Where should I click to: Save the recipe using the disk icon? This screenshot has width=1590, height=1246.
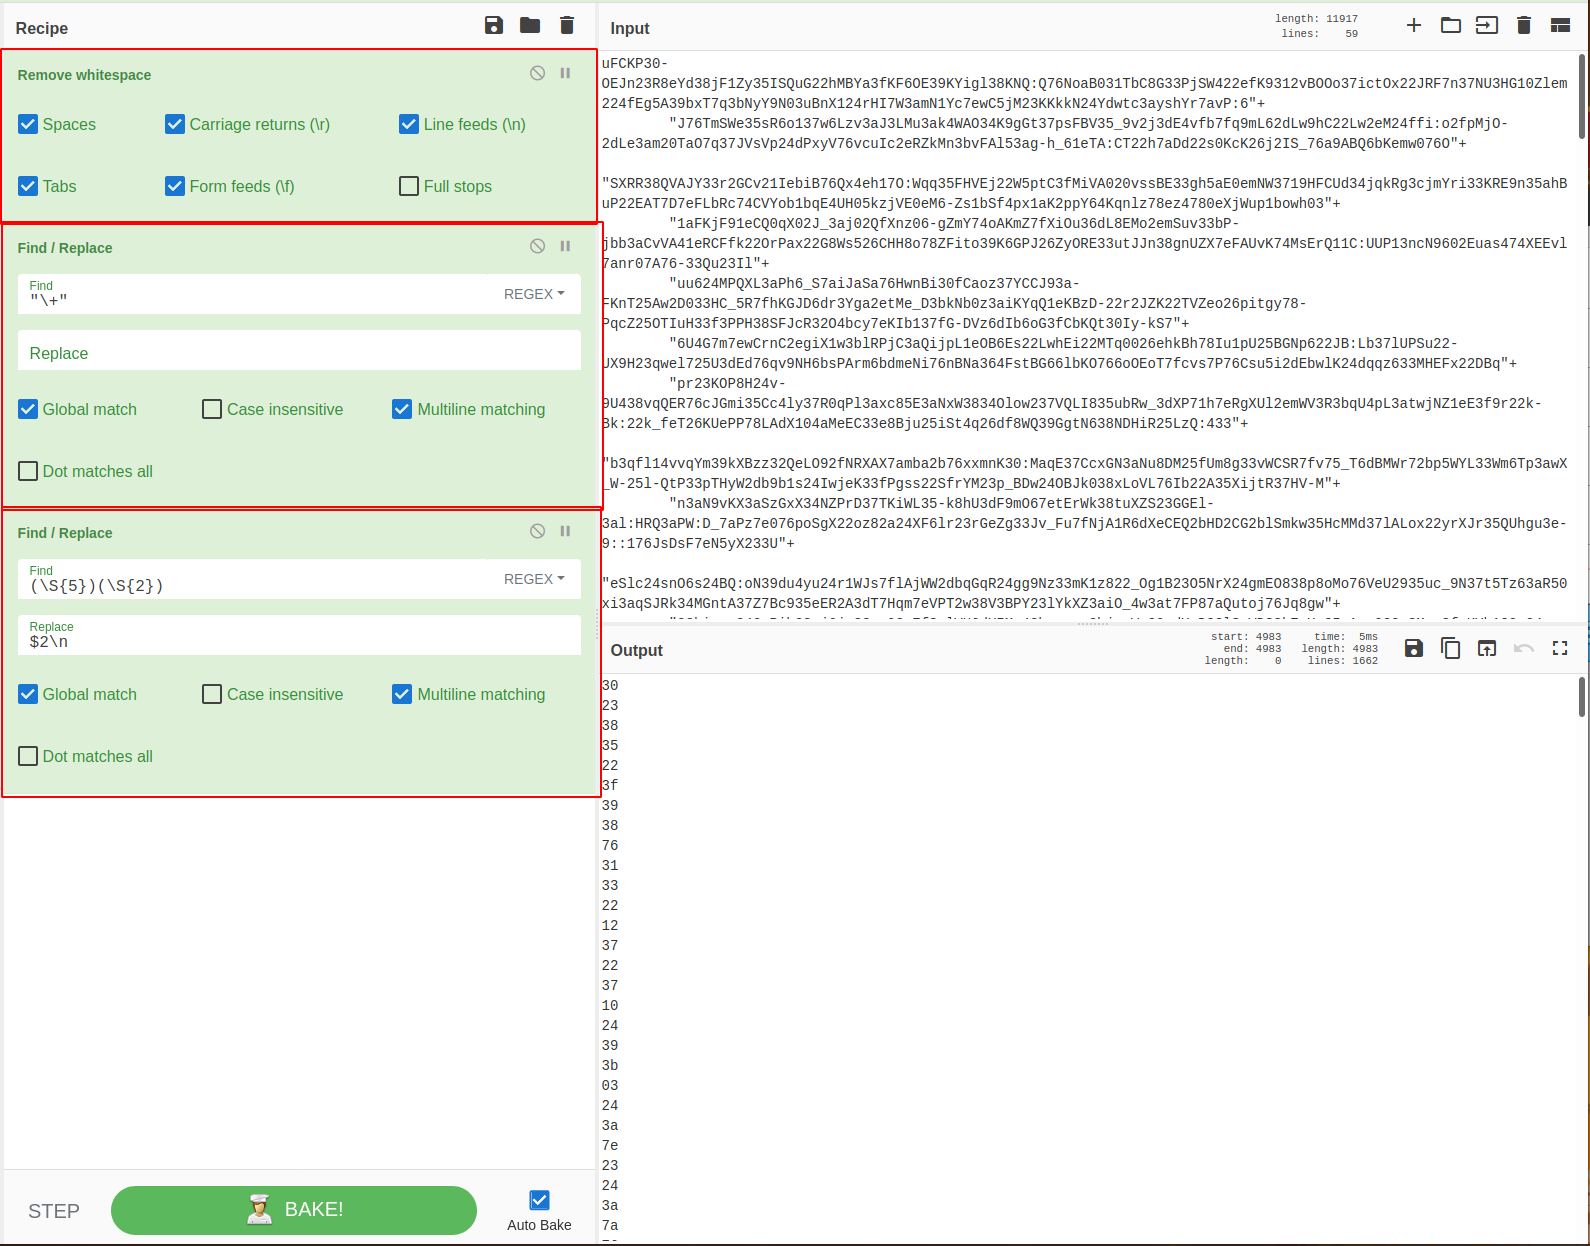point(494,26)
